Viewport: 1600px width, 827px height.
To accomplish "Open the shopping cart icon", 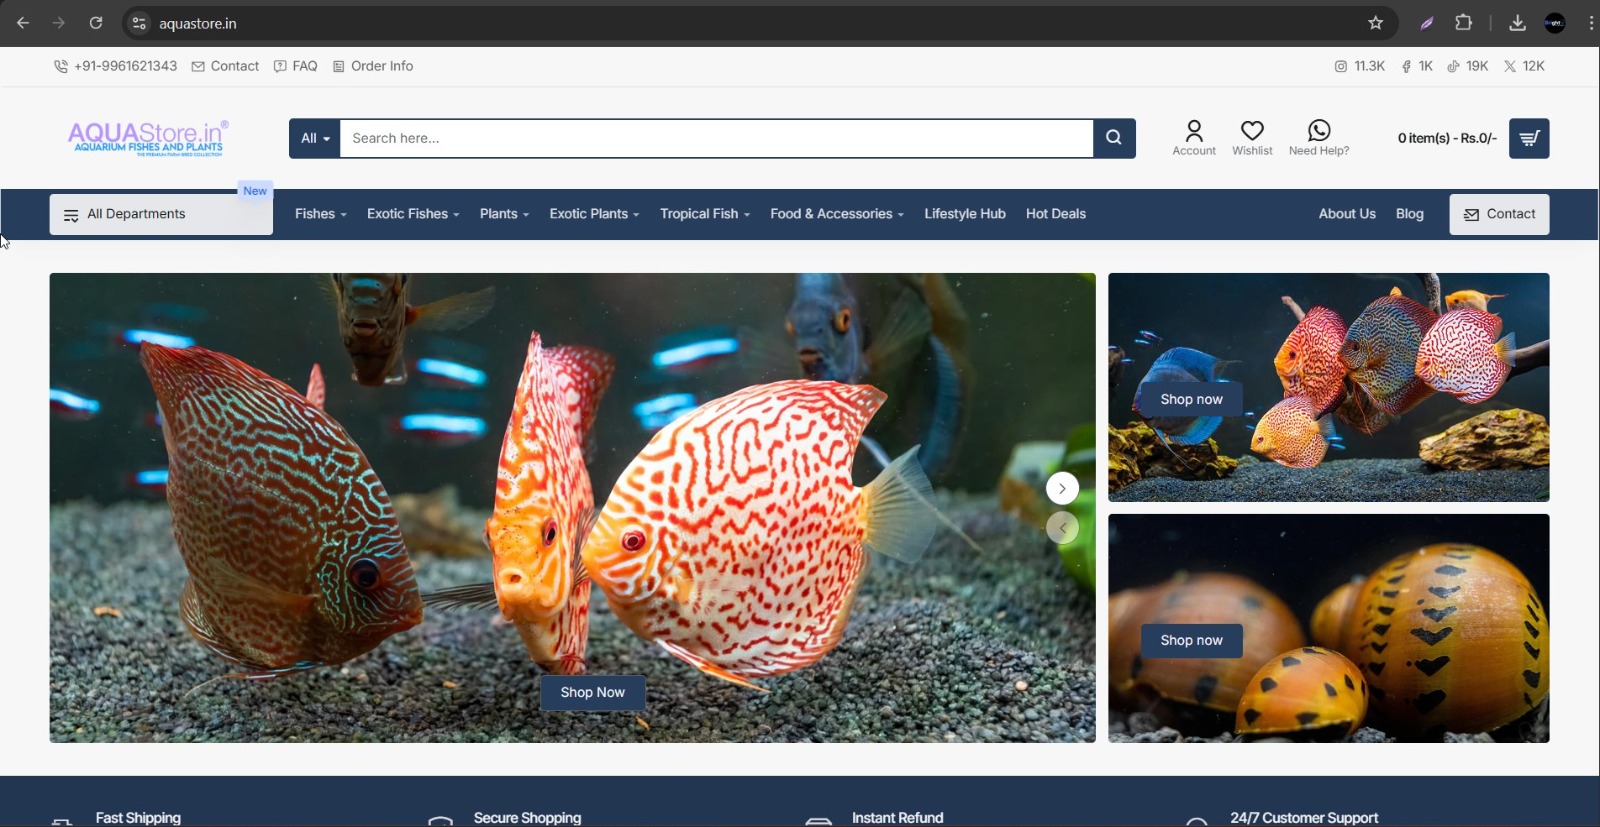I will coord(1529,138).
